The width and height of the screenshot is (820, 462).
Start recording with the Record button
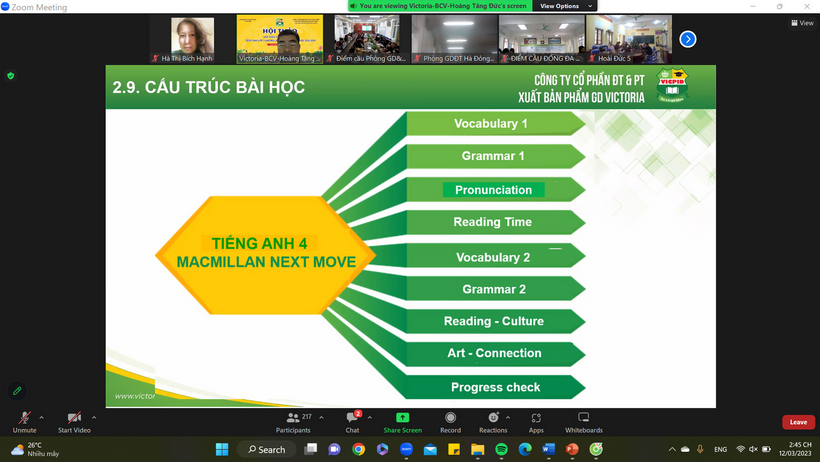(x=450, y=422)
